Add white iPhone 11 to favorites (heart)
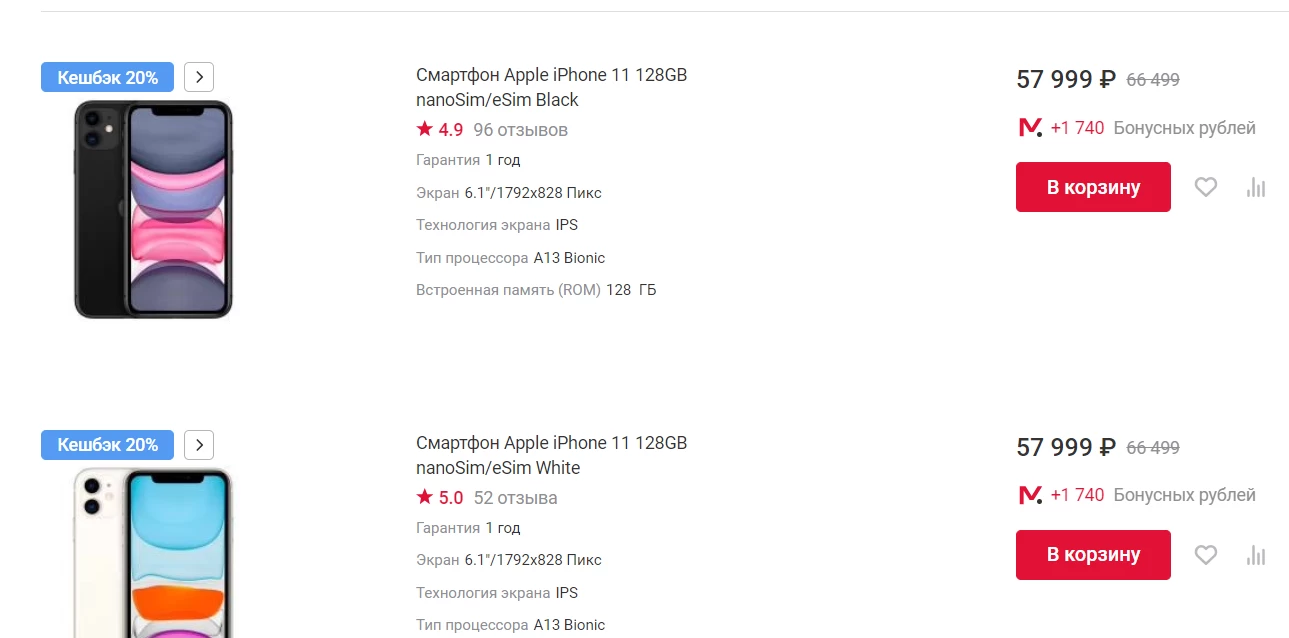 pos(1206,555)
